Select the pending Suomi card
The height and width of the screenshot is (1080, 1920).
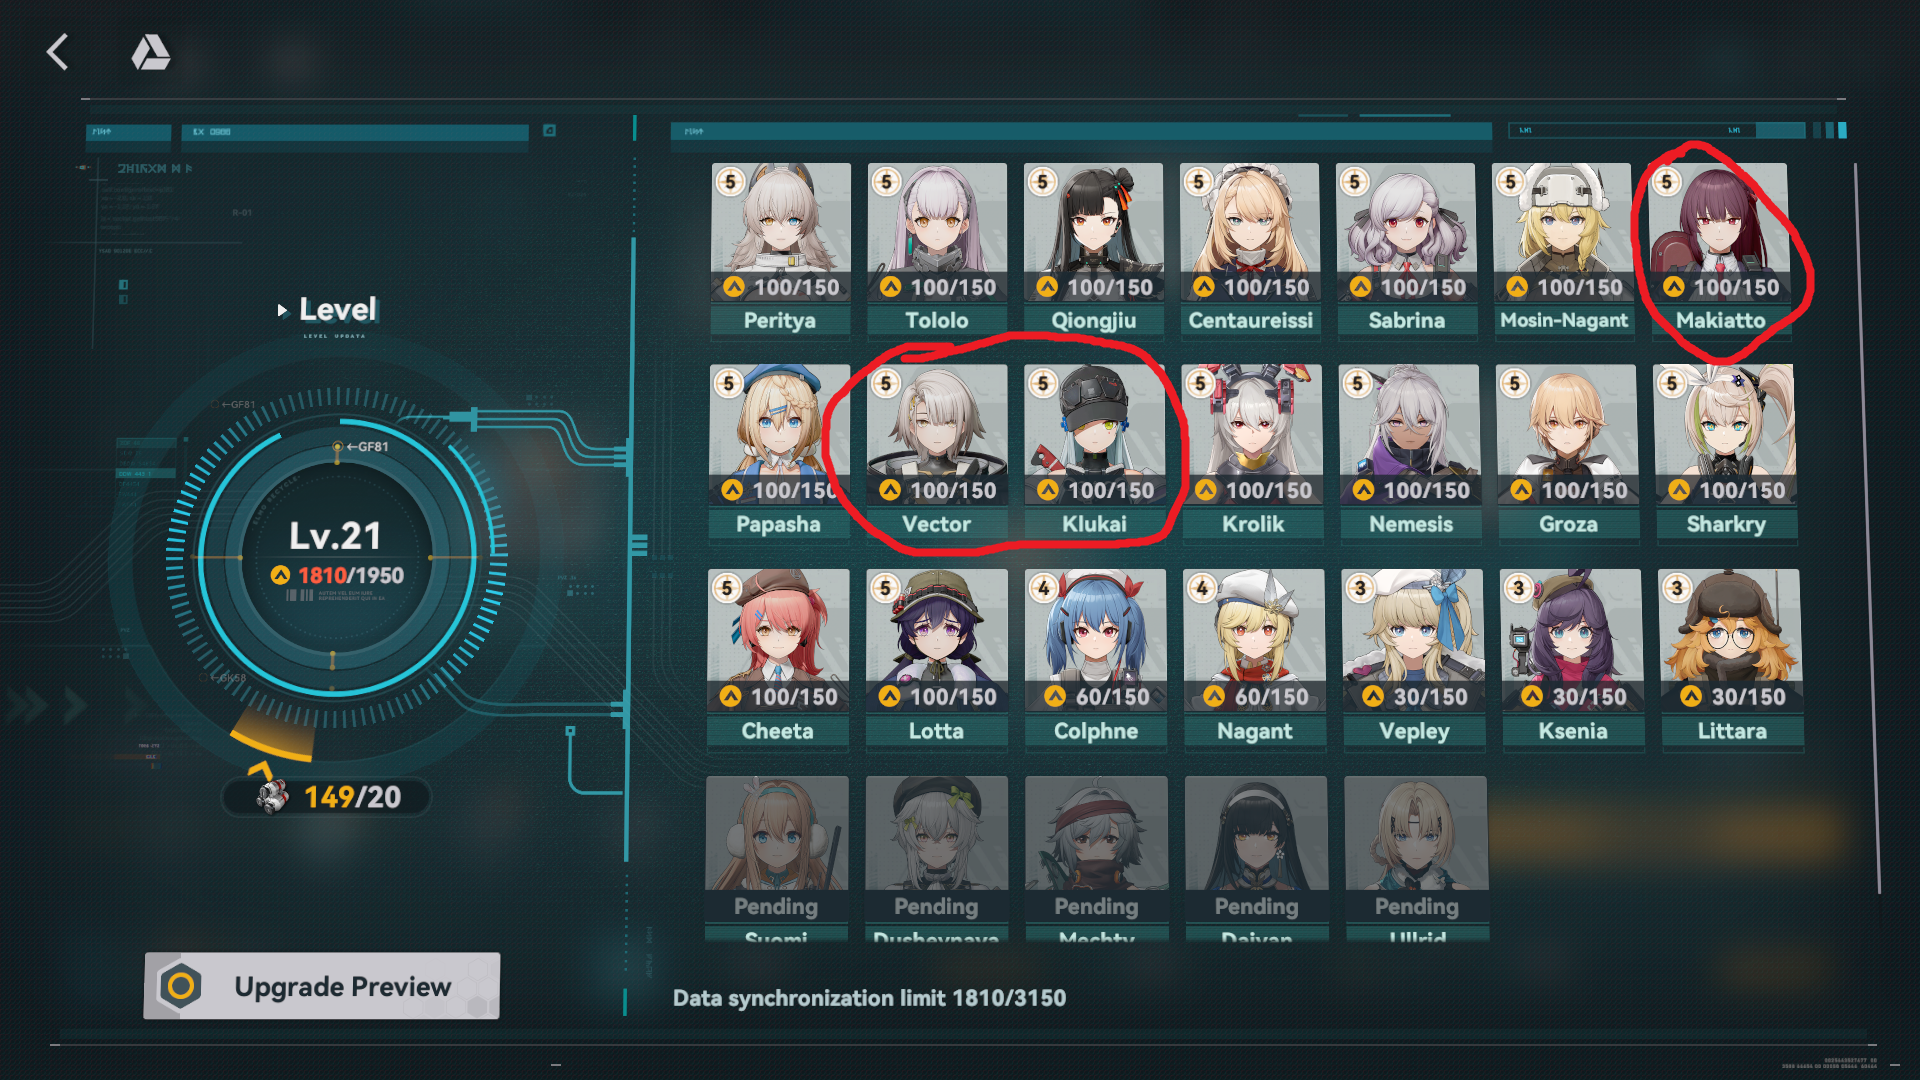776,859
